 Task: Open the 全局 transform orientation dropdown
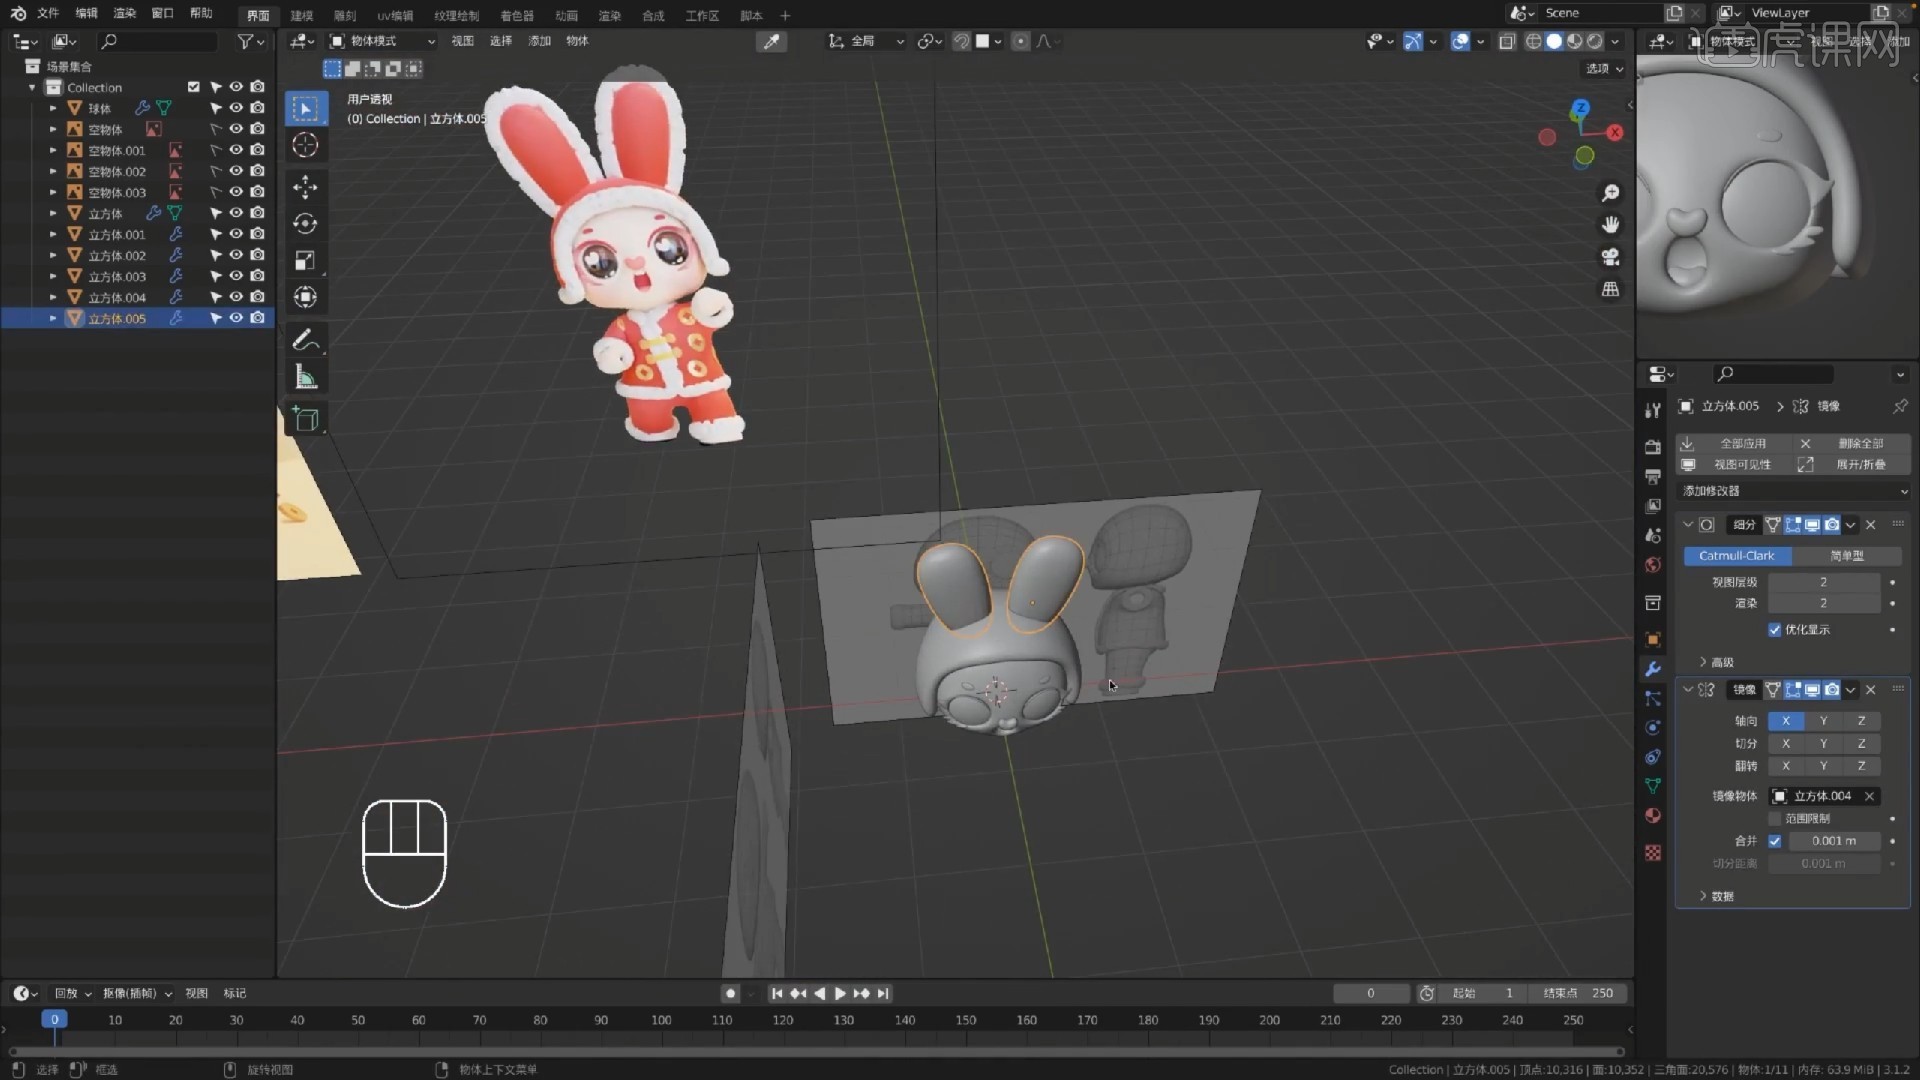pos(866,41)
